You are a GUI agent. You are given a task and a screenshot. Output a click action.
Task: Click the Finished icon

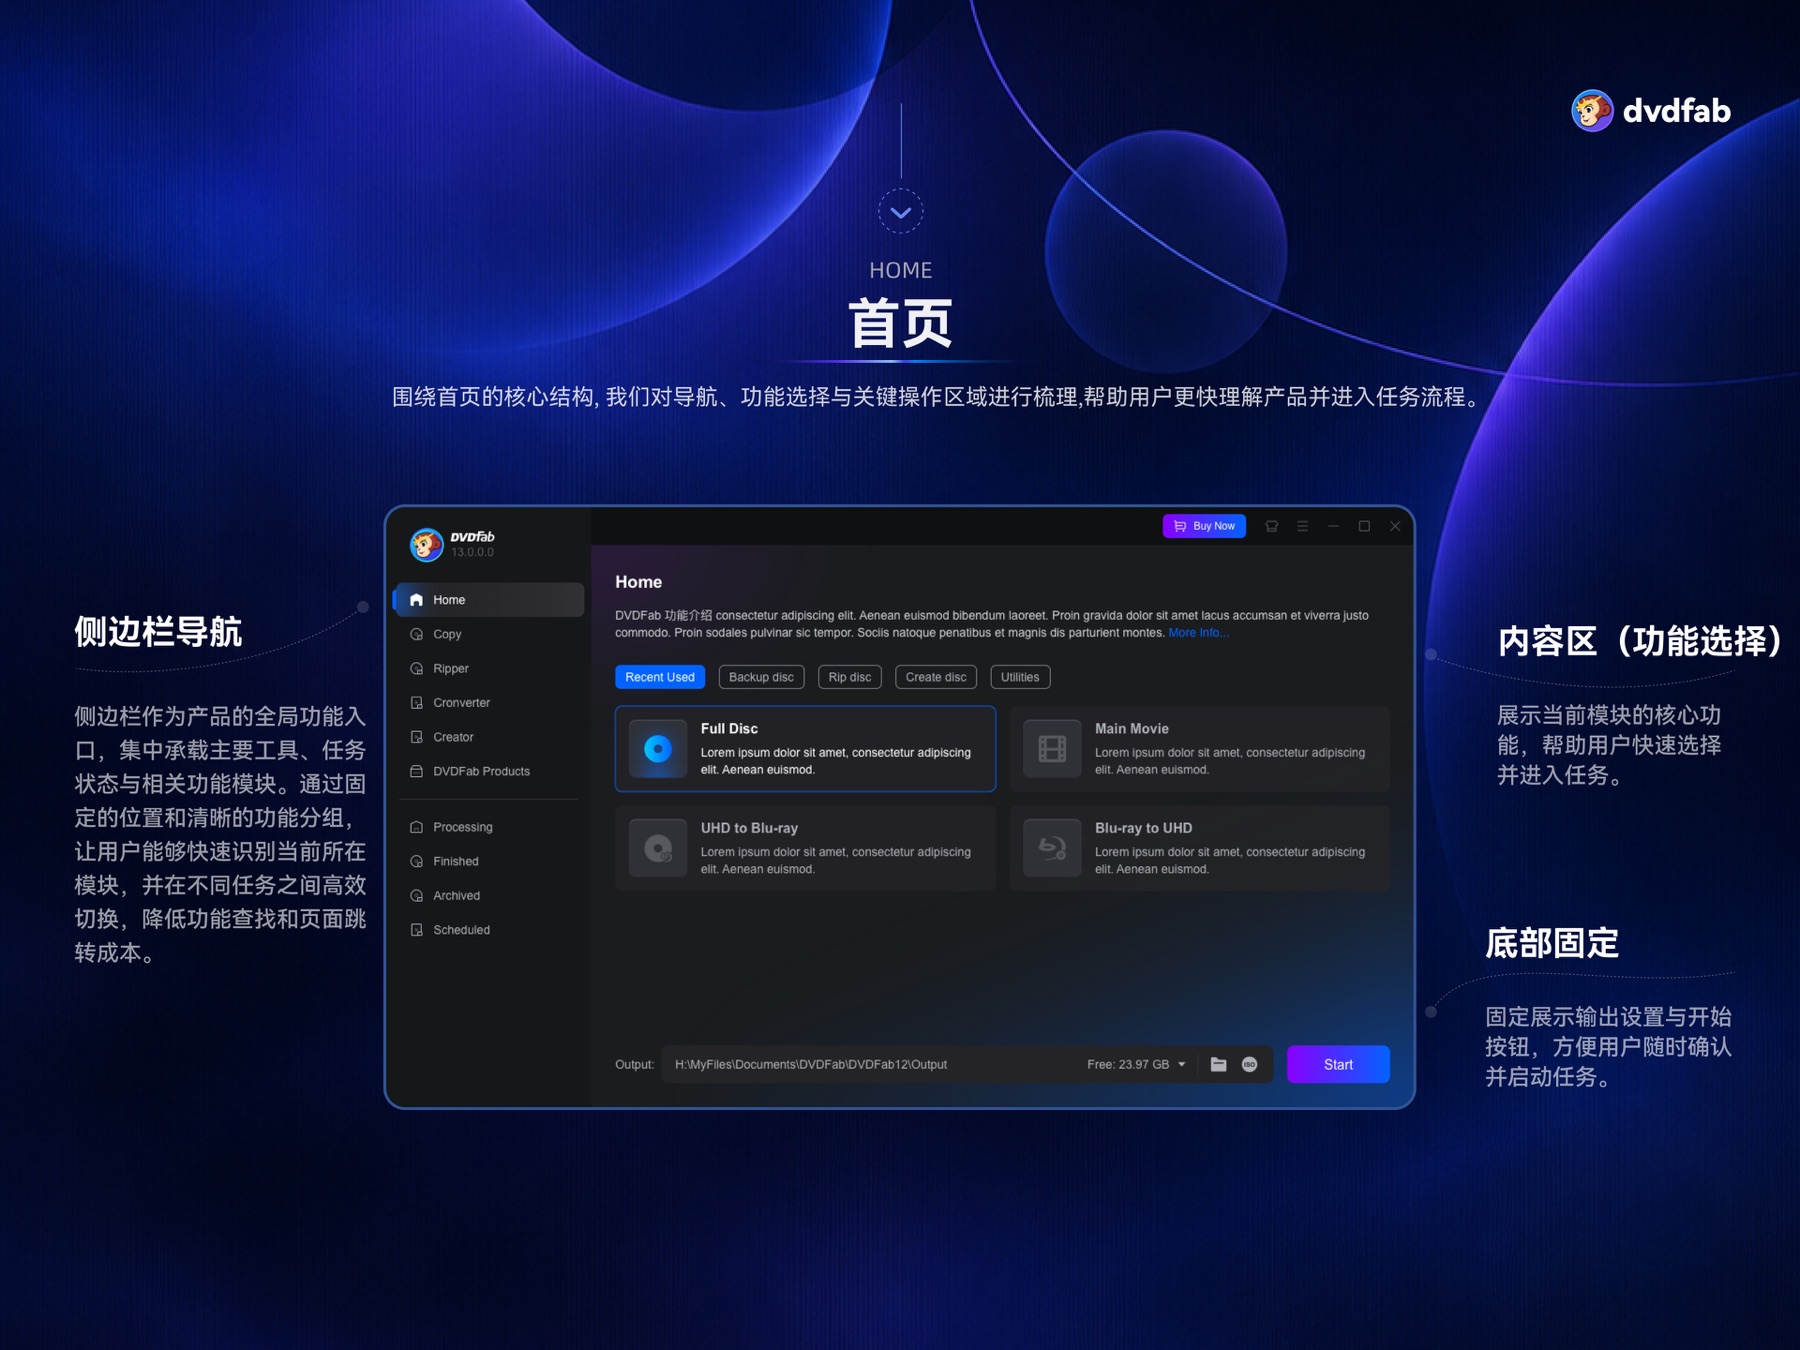tap(417, 861)
